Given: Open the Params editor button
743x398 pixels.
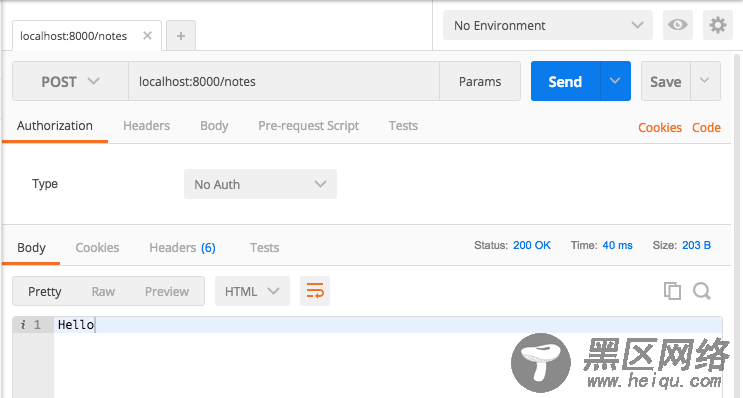Looking at the screenshot, I should click(480, 81).
